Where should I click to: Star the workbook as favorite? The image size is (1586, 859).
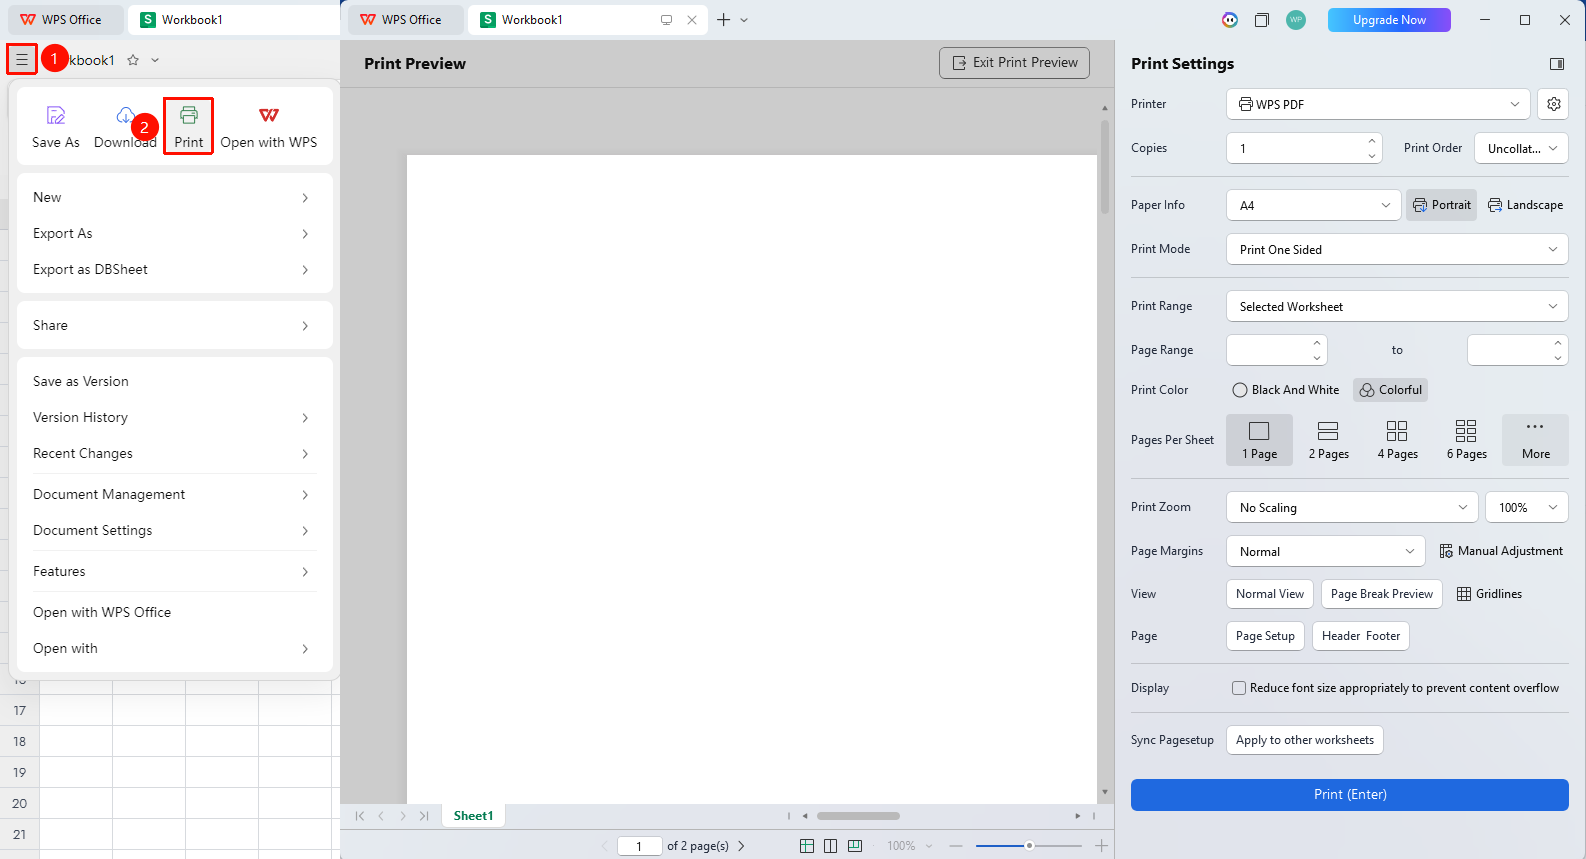133,60
